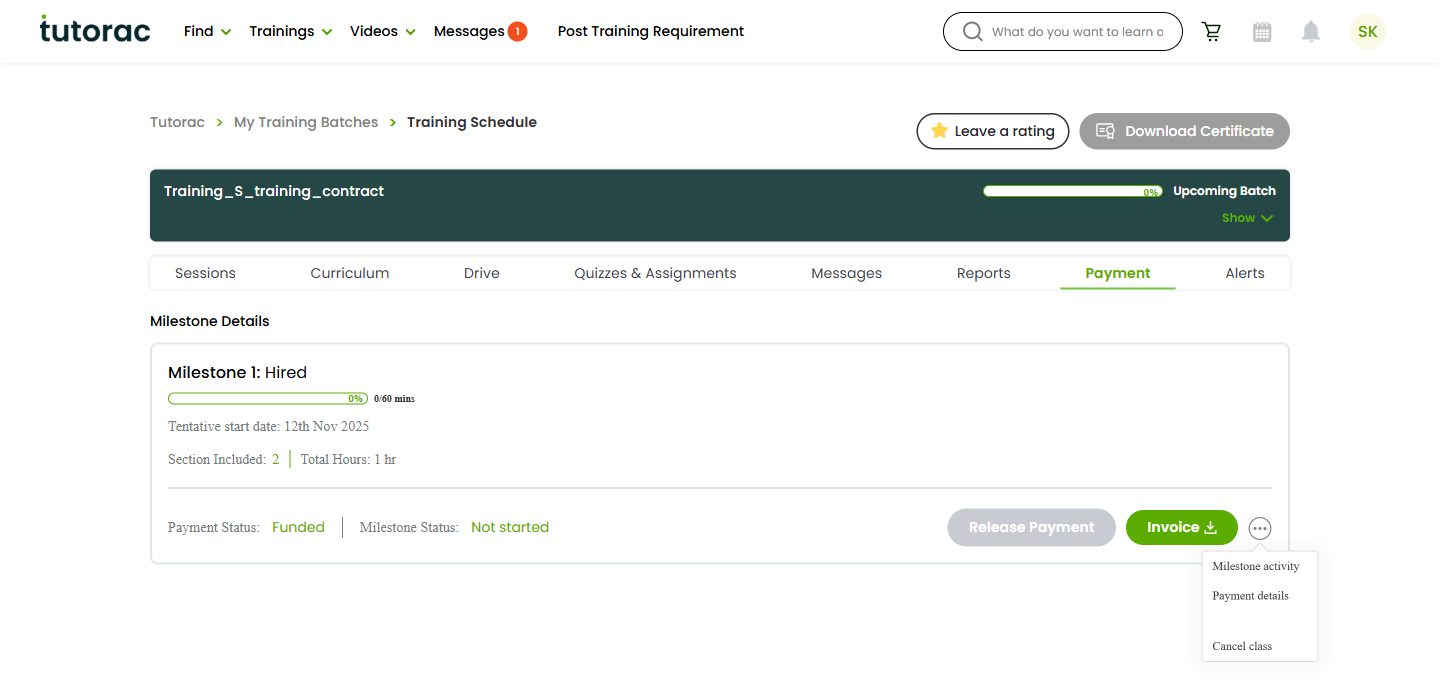
Task: Go to My Training Batches breadcrumb
Action: click(x=306, y=122)
